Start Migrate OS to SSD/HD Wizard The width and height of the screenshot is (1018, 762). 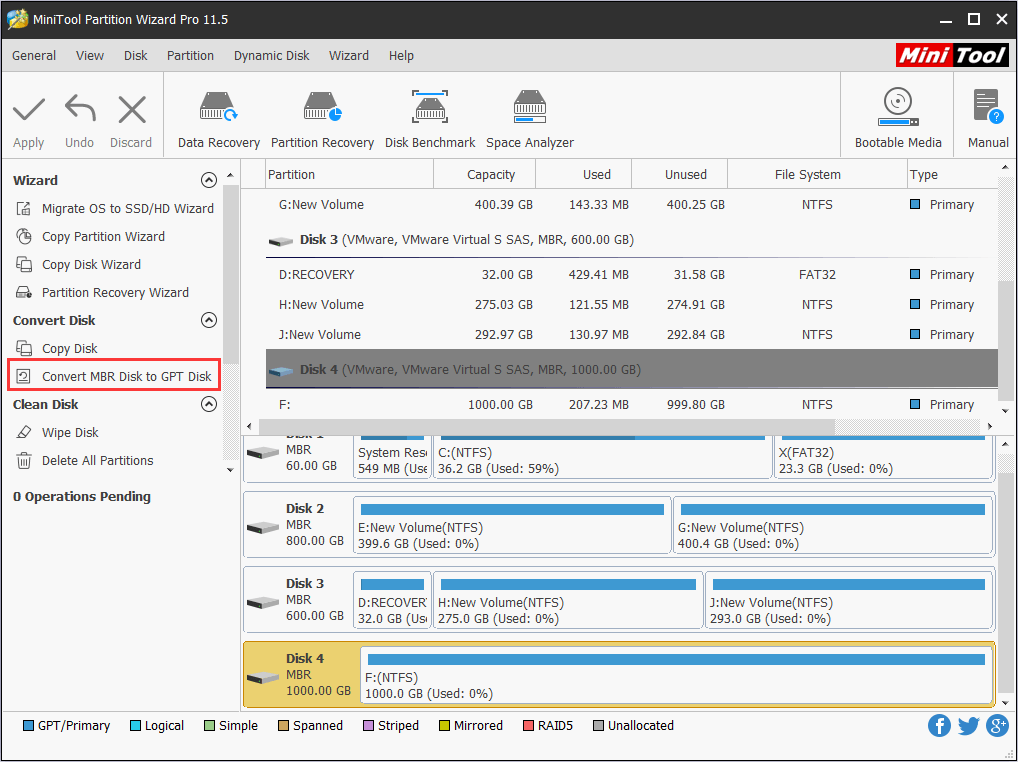coord(114,208)
